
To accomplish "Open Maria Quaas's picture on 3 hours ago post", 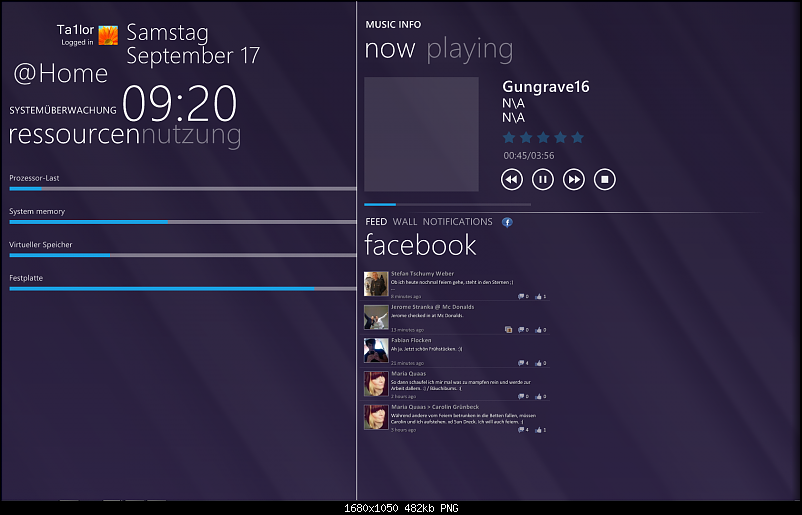I will coord(376,417).
